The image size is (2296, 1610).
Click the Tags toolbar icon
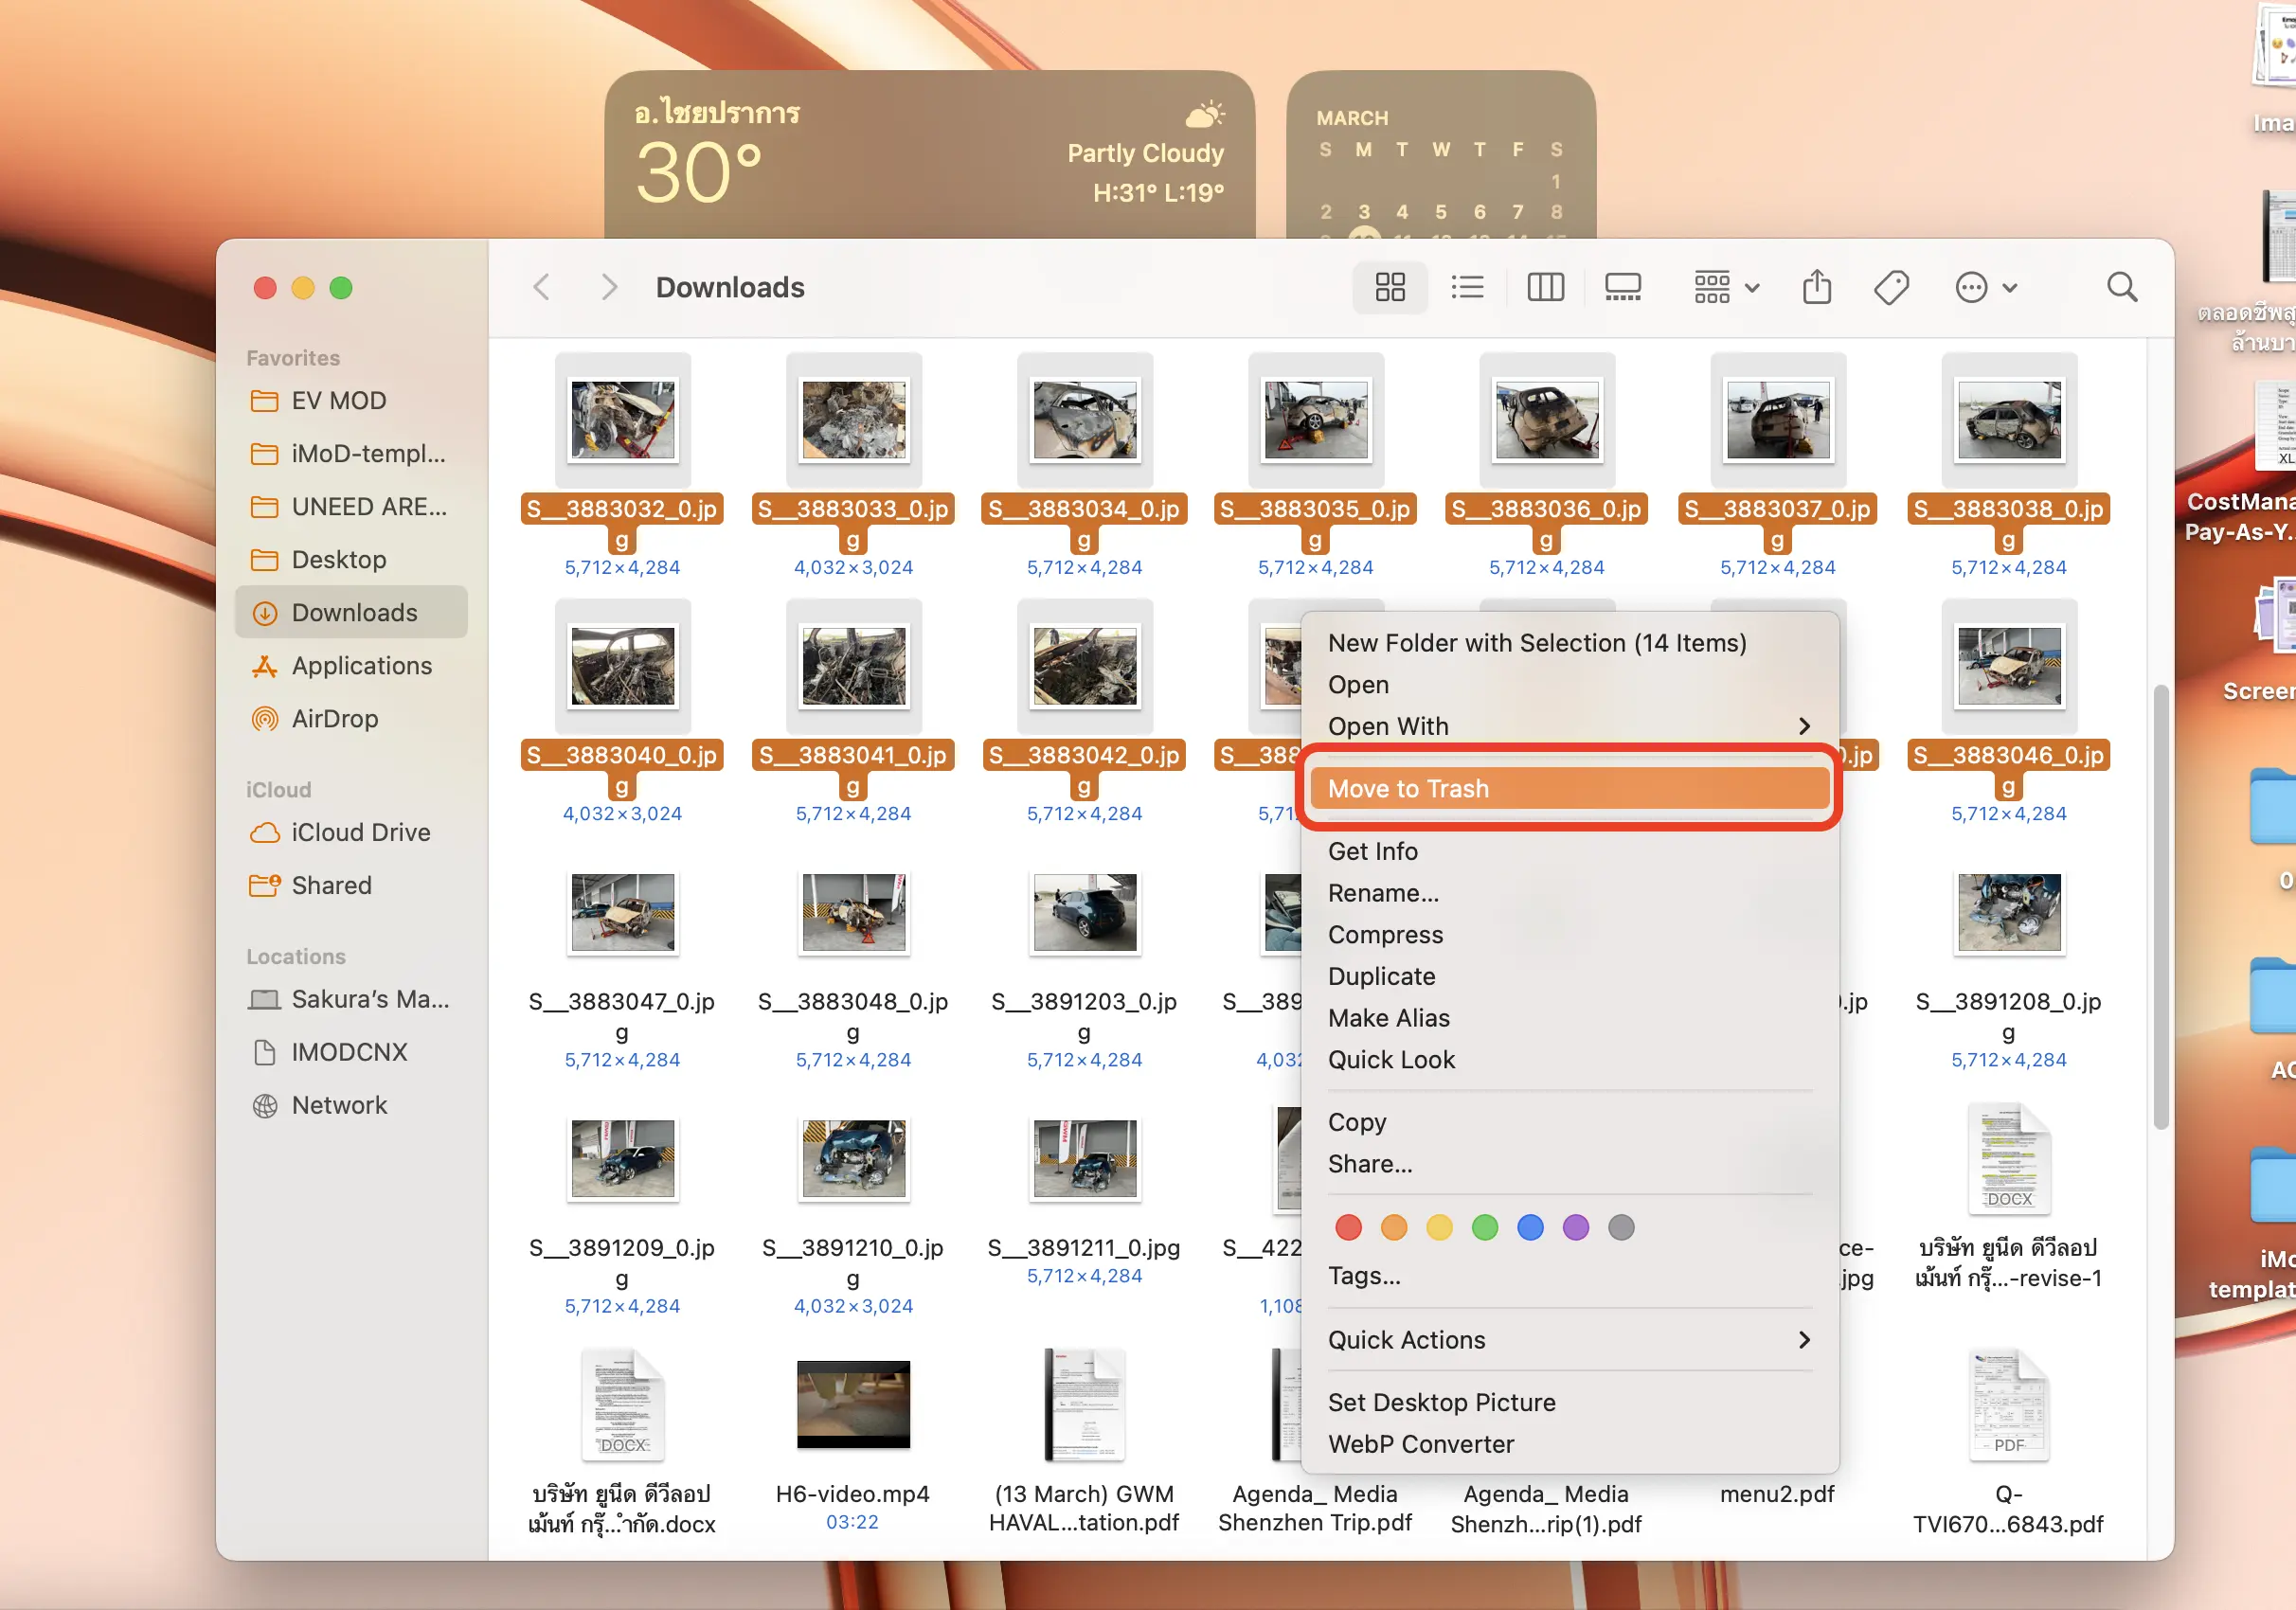1890,288
